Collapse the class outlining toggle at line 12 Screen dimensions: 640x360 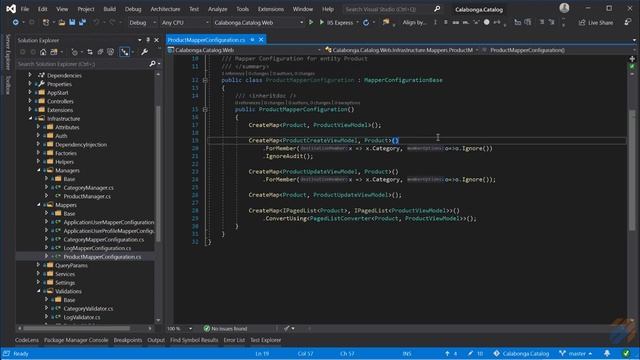[205, 80]
